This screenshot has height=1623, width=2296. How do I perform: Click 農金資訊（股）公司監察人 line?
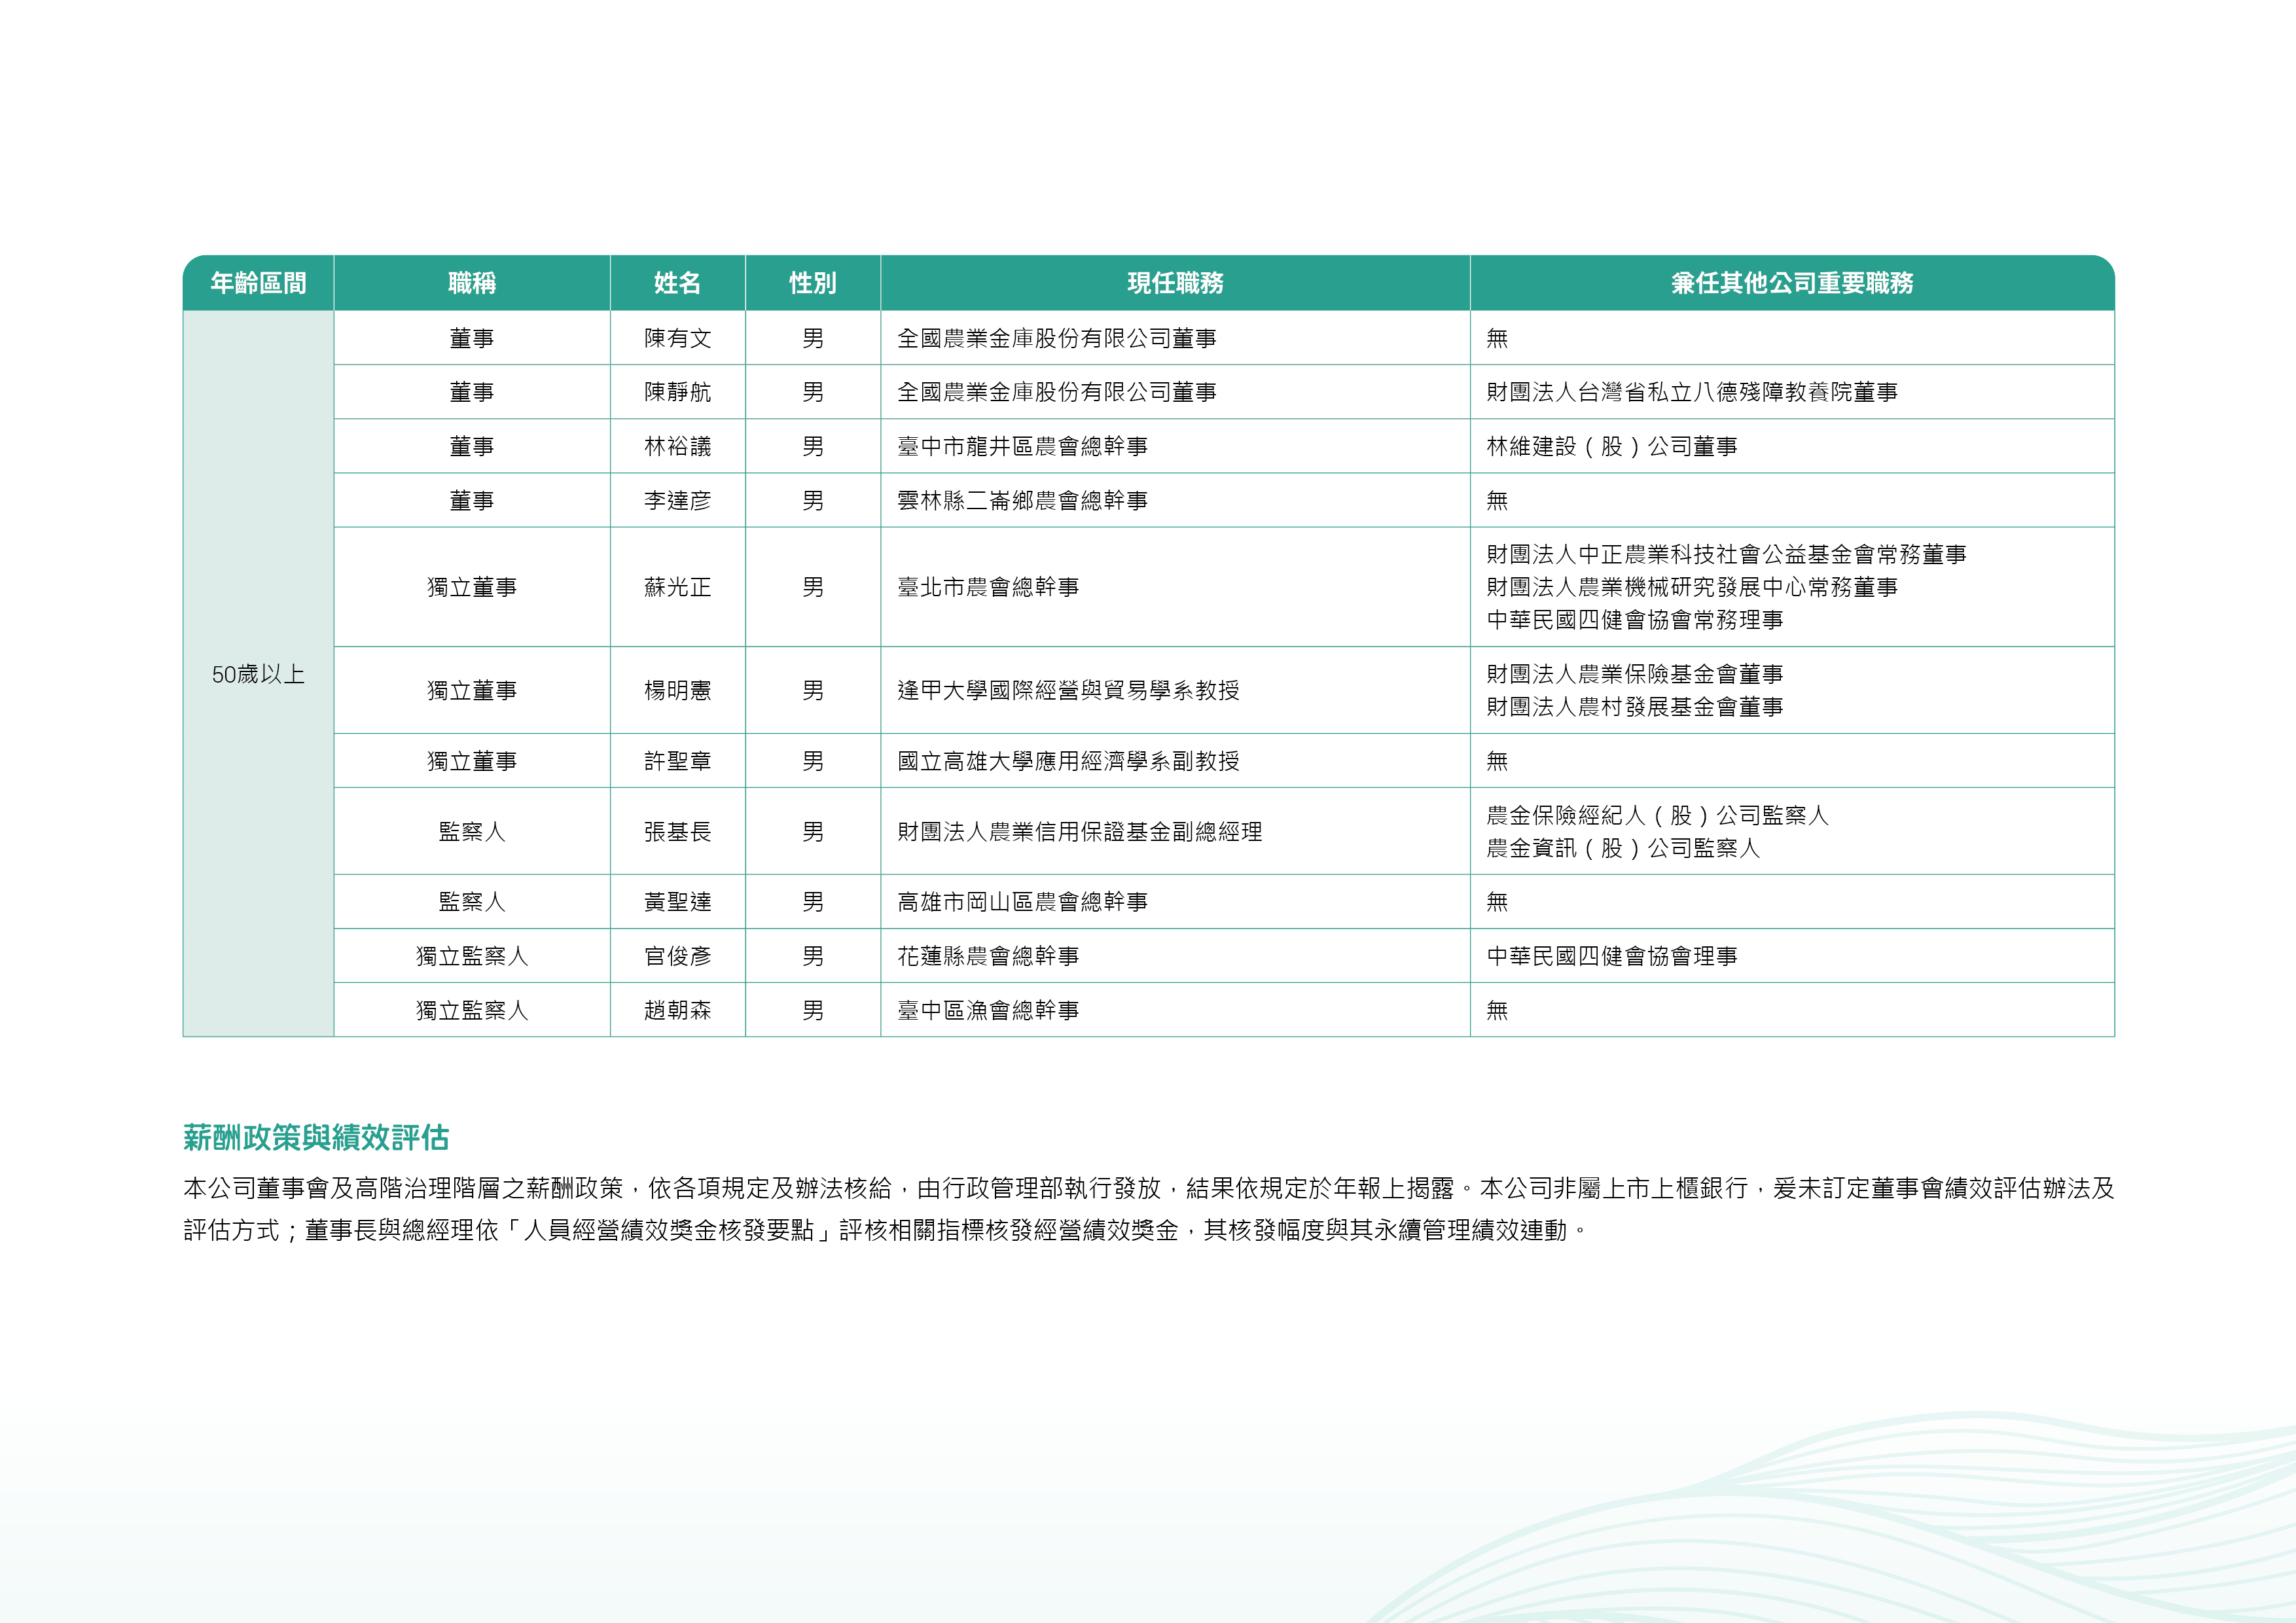pos(1623,848)
